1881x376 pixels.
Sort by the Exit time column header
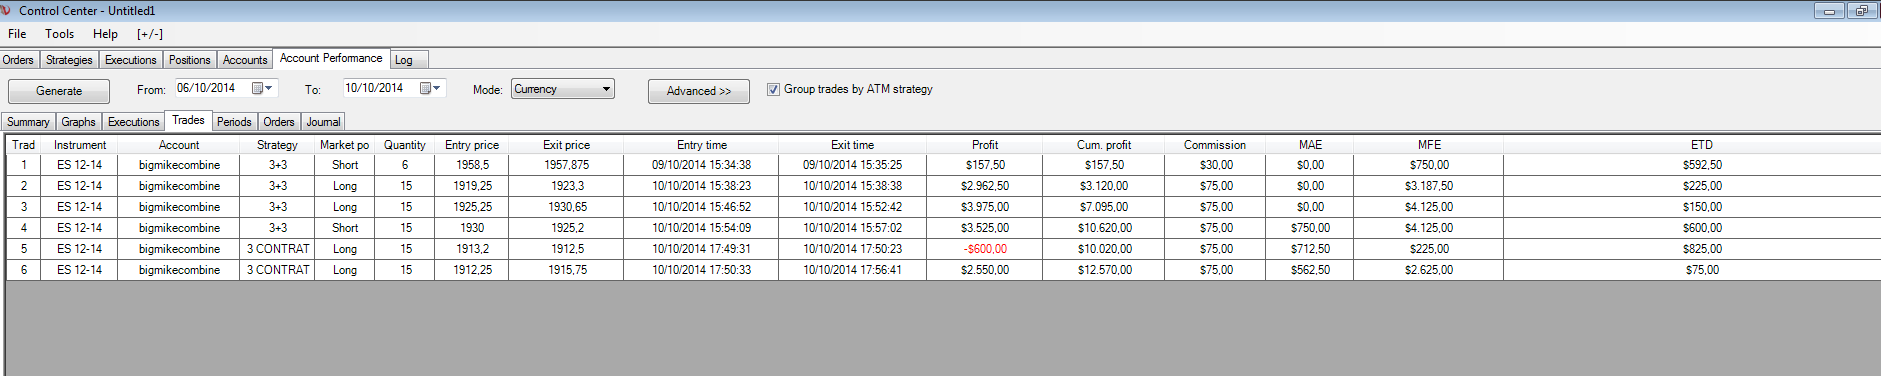[x=852, y=145]
